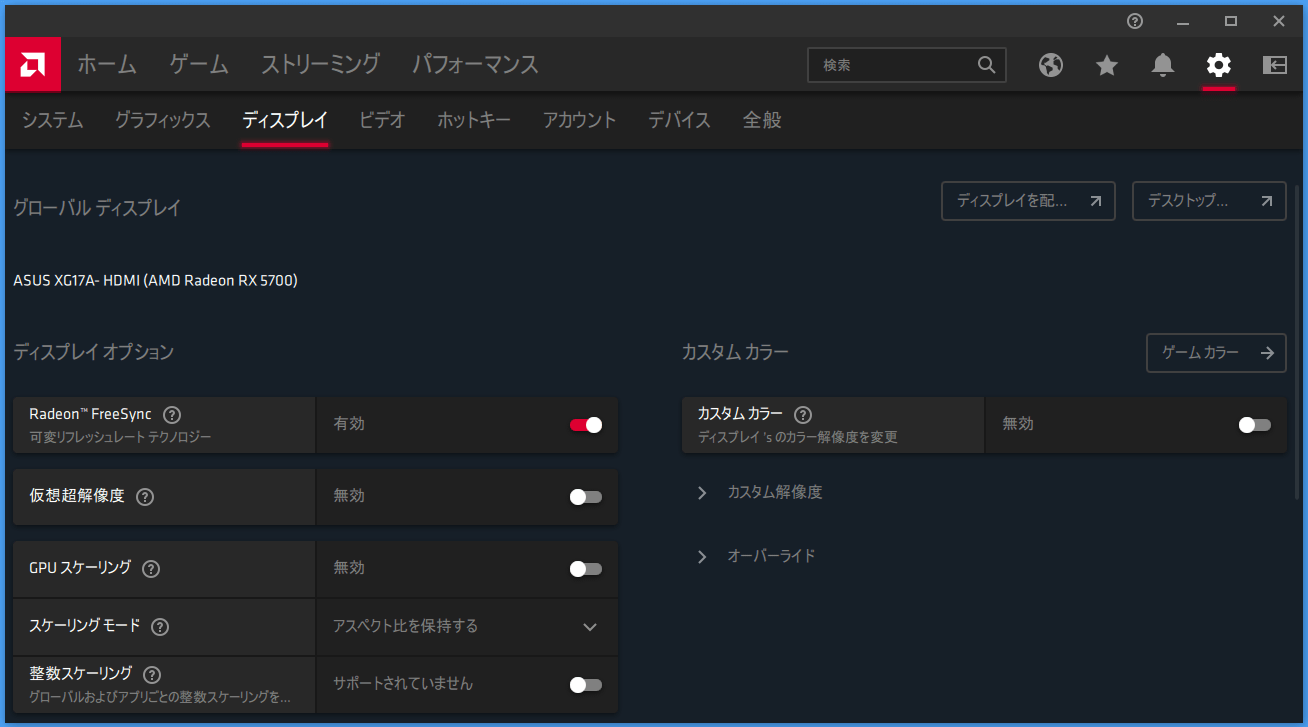This screenshot has width=1308, height=727.
Task: Switch to アカウント tab
Action: (580, 120)
